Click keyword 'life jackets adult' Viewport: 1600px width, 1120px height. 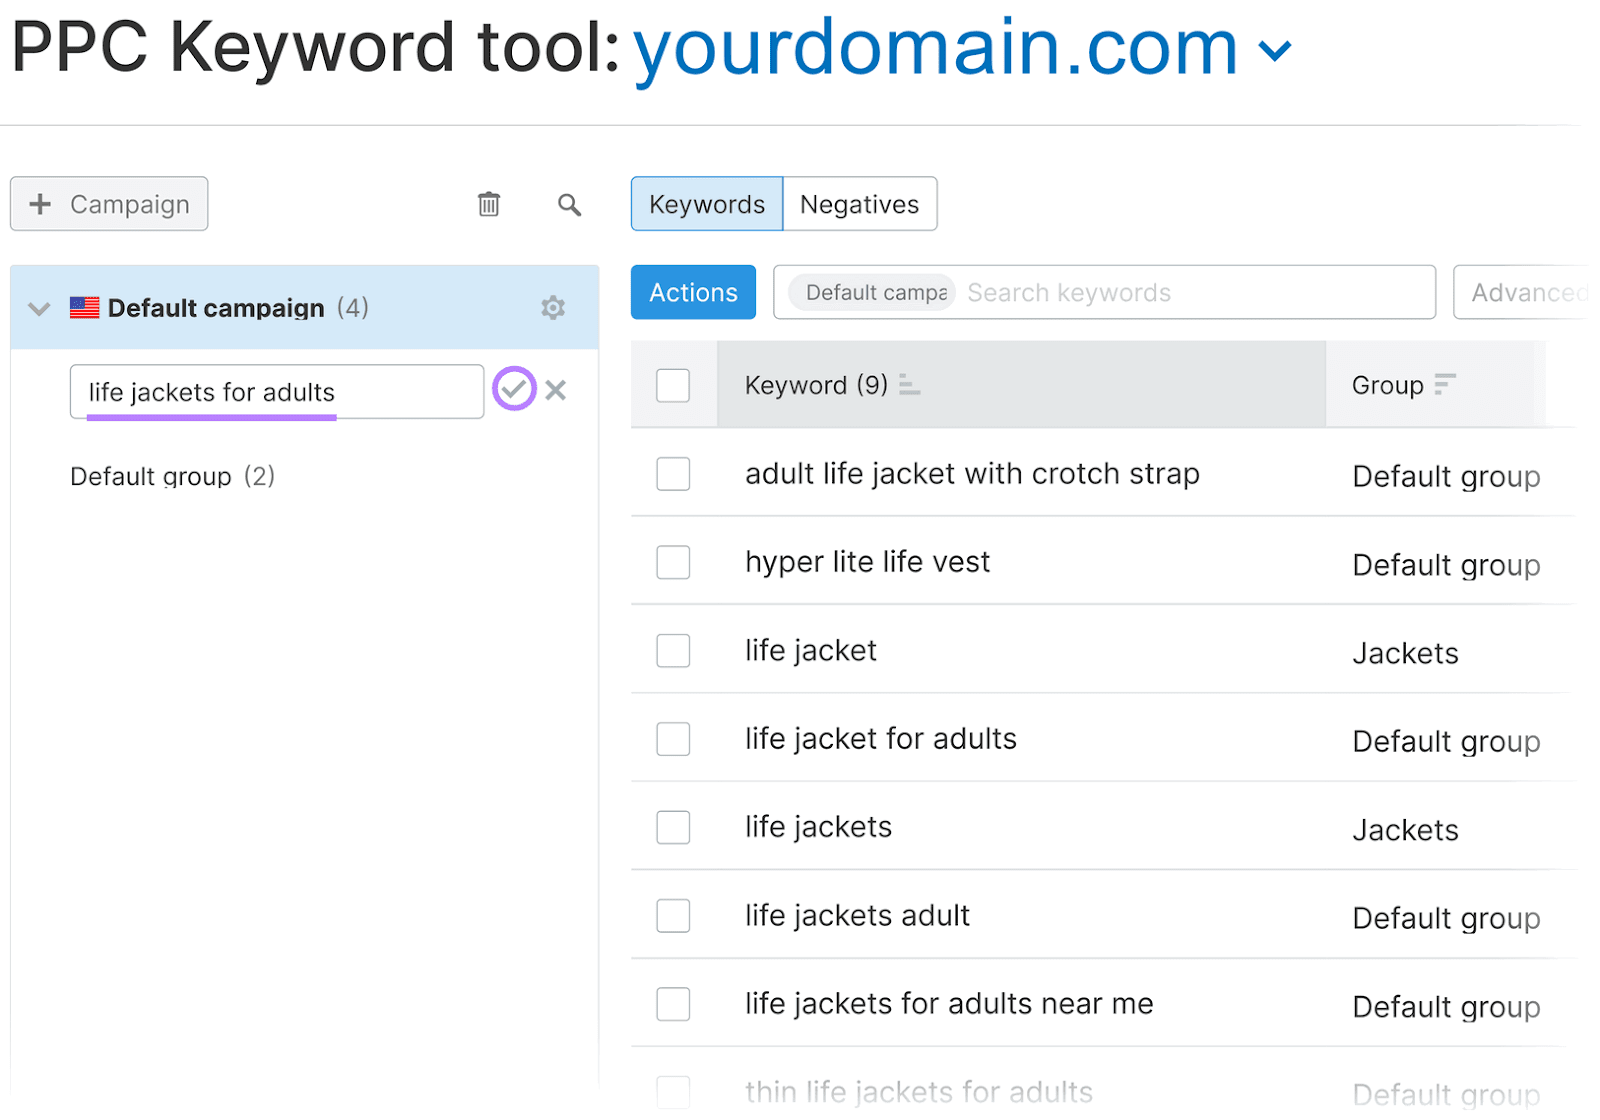(x=857, y=915)
